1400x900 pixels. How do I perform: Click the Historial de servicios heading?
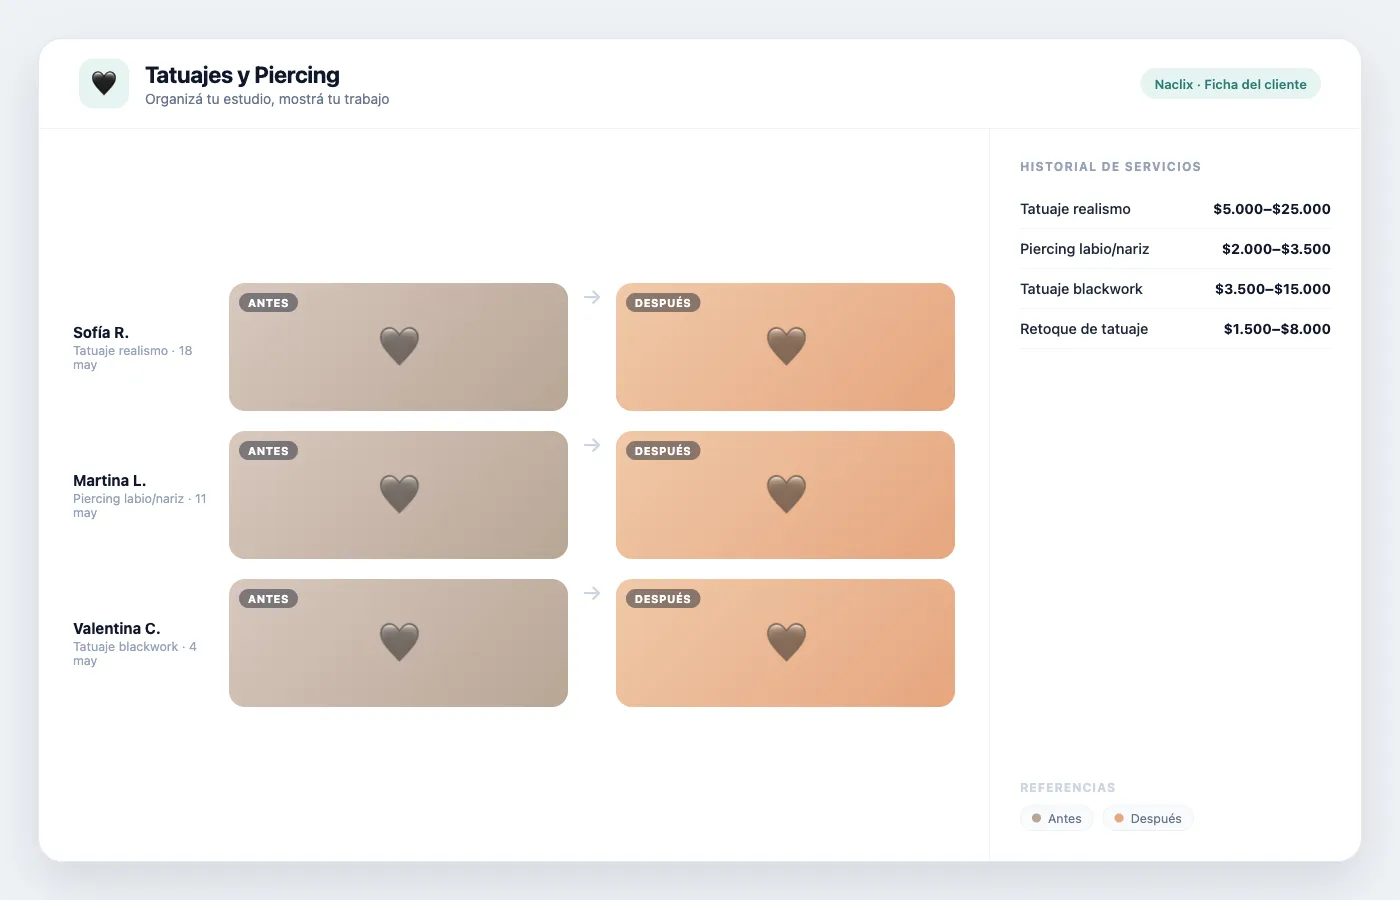pyautogui.click(x=1110, y=167)
